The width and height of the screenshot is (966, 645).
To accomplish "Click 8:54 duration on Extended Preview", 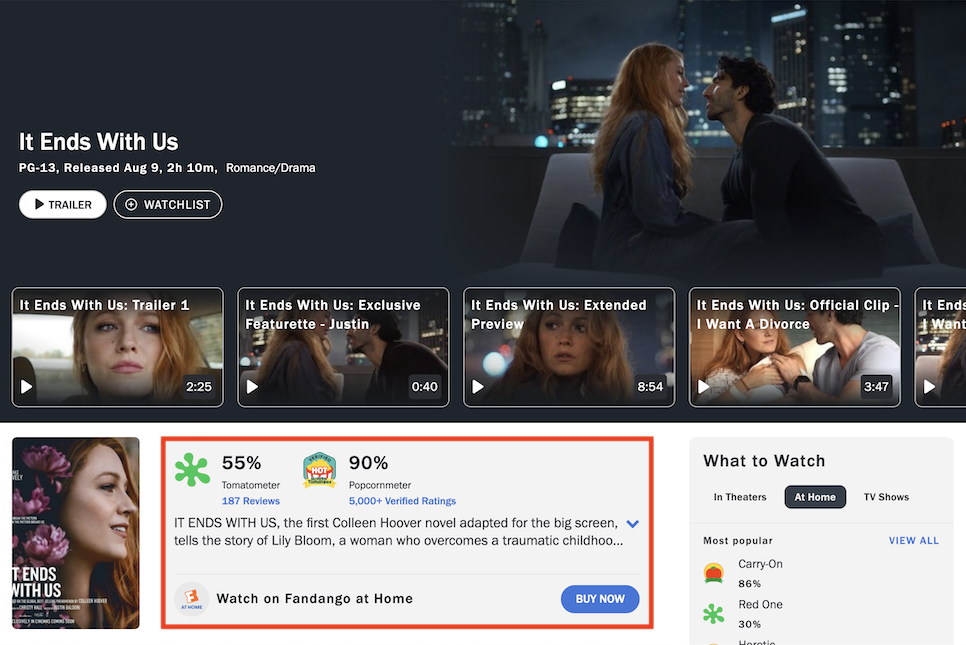I will pos(650,387).
